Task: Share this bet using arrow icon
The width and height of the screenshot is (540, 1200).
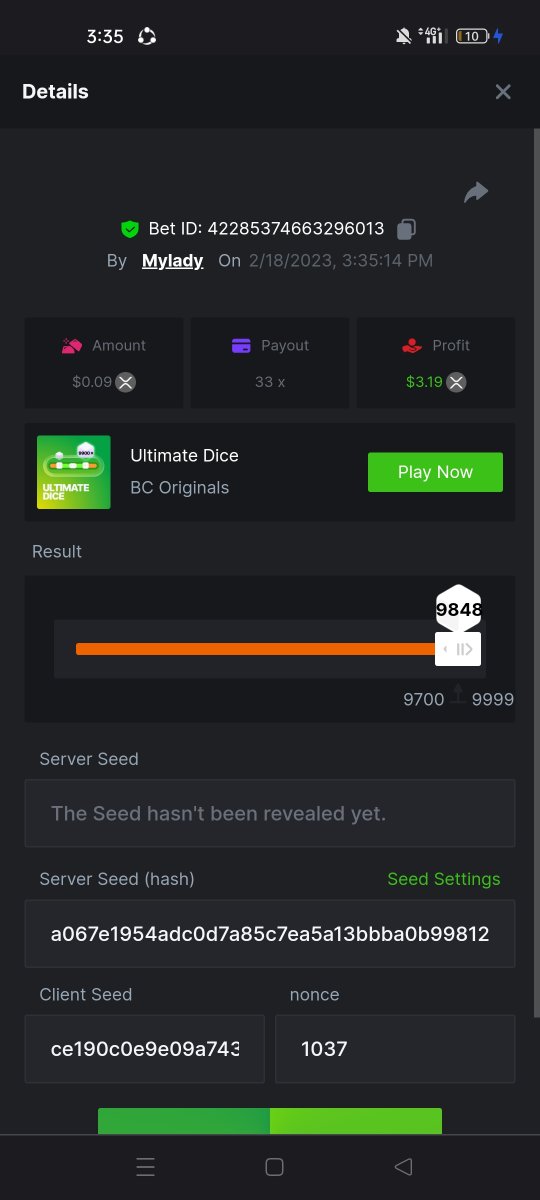Action: [476, 192]
